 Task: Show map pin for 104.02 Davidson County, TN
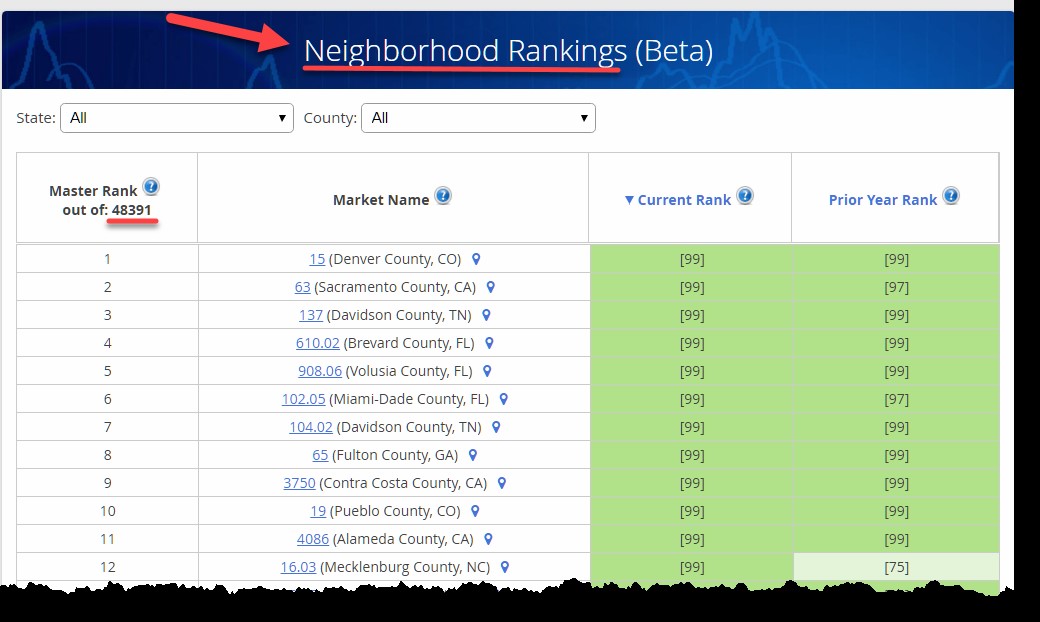[x=496, y=427]
